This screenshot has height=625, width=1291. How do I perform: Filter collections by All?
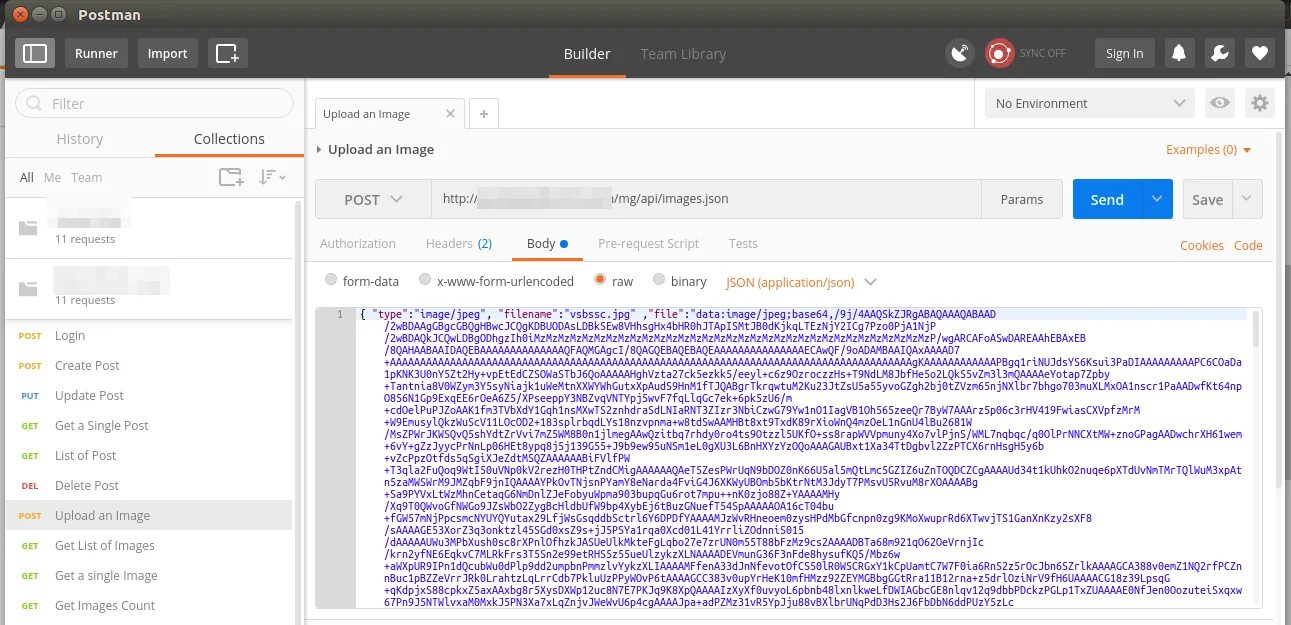(x=27, y=177)
